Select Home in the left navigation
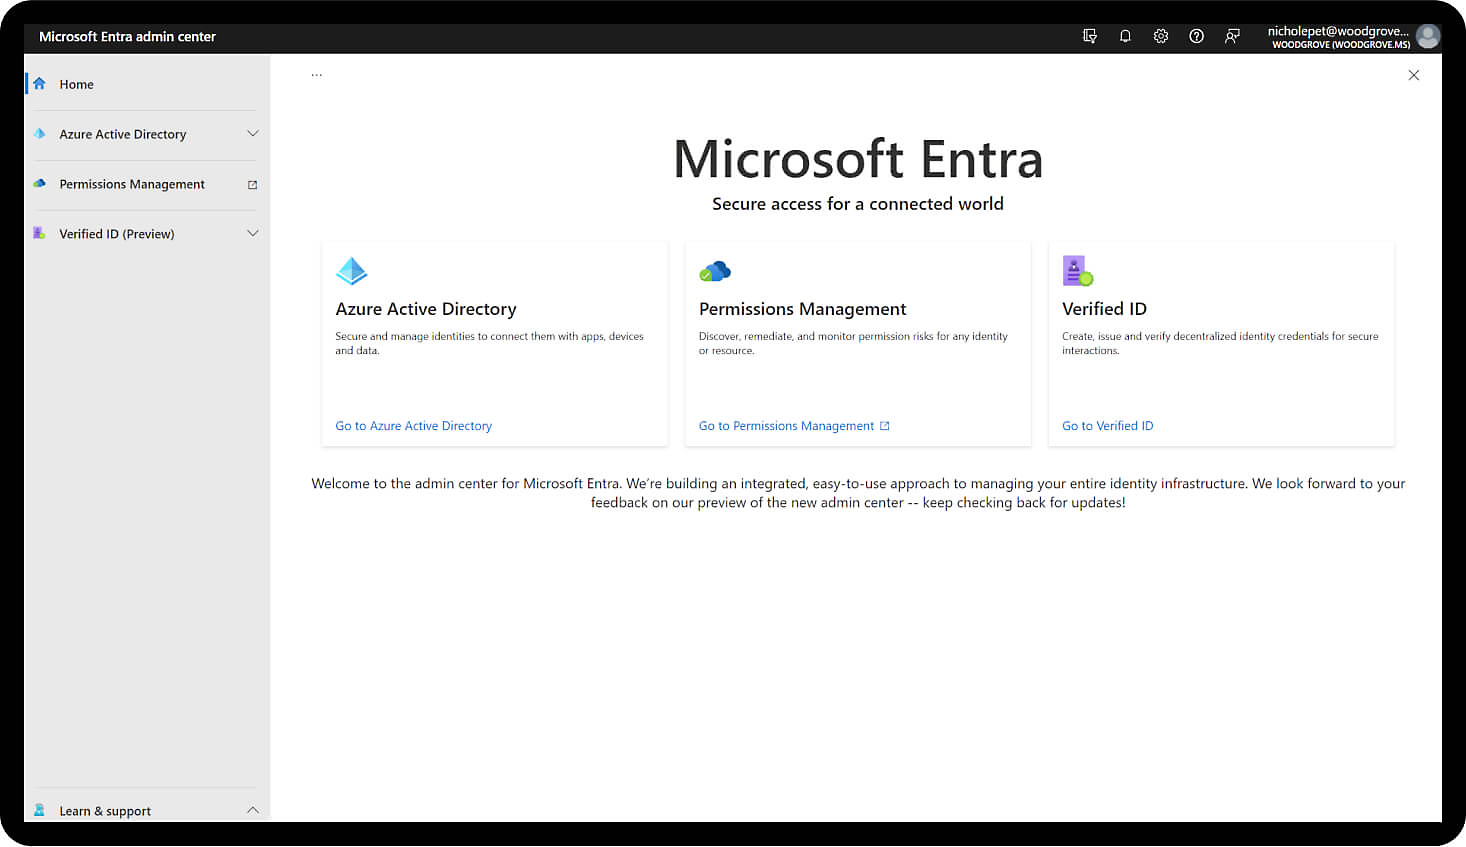The image size is (1466, 847). coord(76,85)
